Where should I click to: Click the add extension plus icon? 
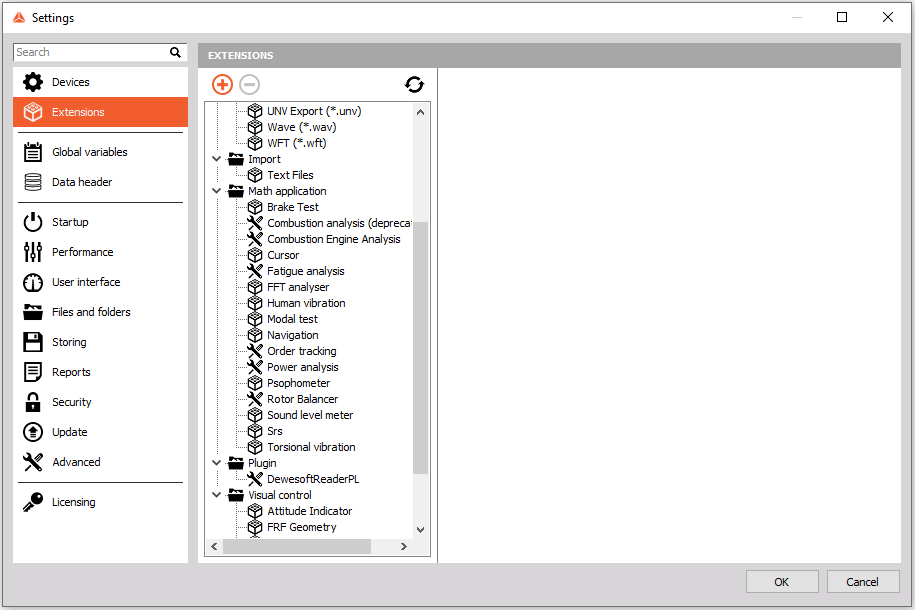[222, 84]
